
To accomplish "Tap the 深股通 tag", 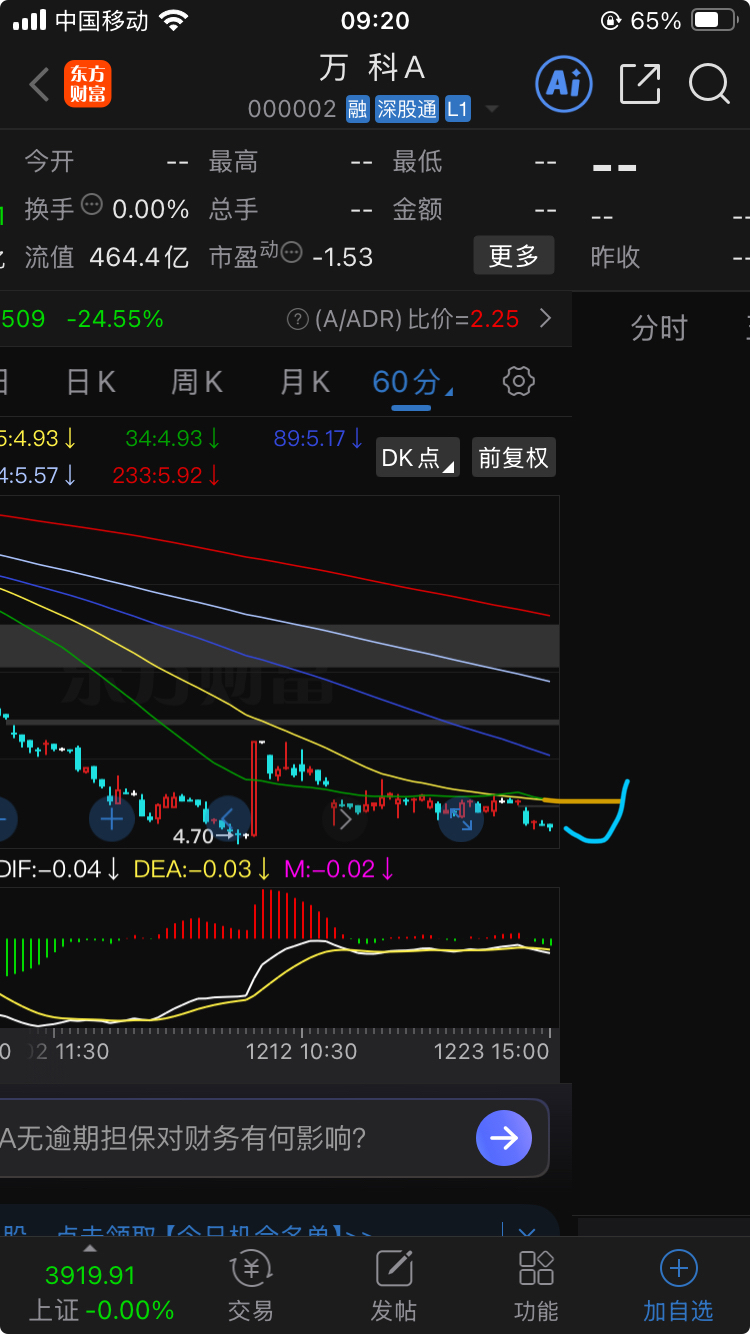I will click(x=407, y=109).
